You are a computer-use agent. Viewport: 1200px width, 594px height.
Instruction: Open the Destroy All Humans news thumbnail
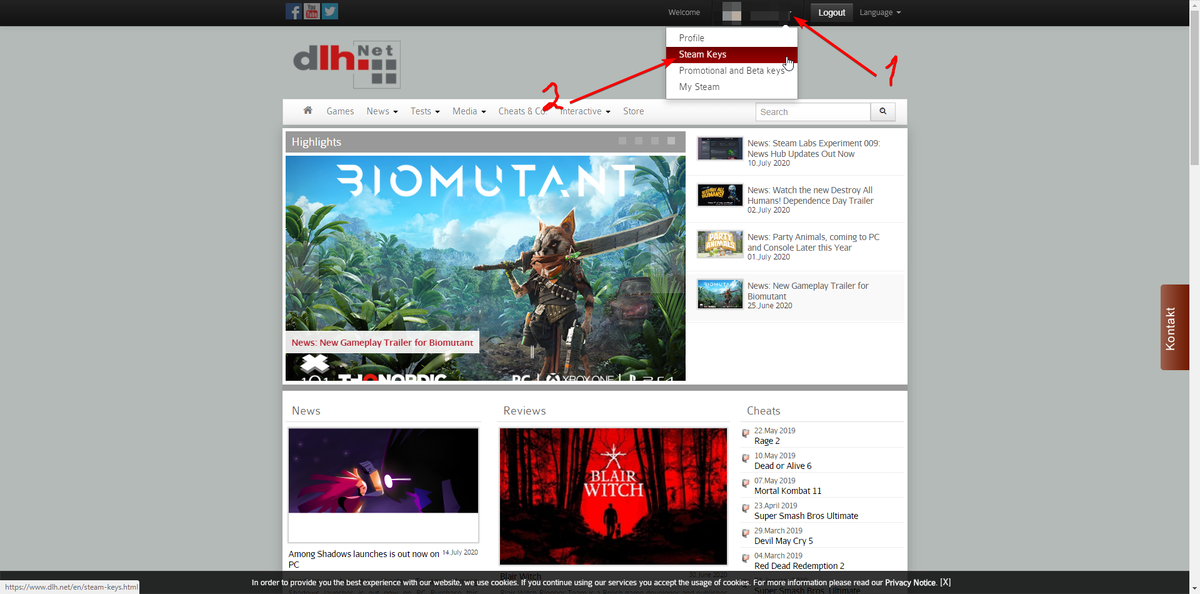coord(720,195)
